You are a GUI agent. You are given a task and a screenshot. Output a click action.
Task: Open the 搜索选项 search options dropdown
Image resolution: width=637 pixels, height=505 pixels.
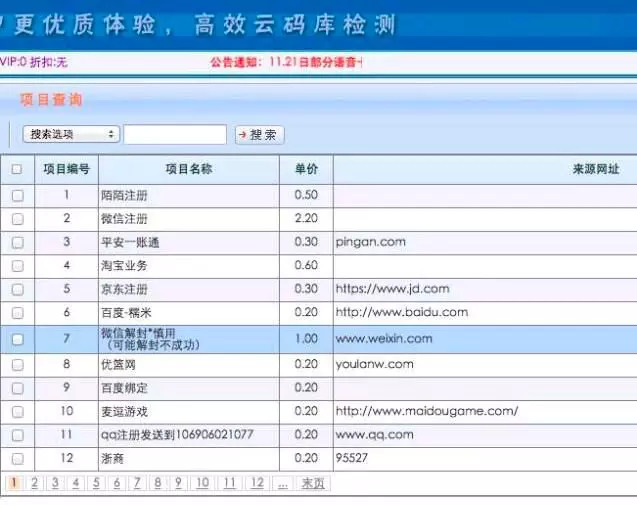click(x=70, y=134)
